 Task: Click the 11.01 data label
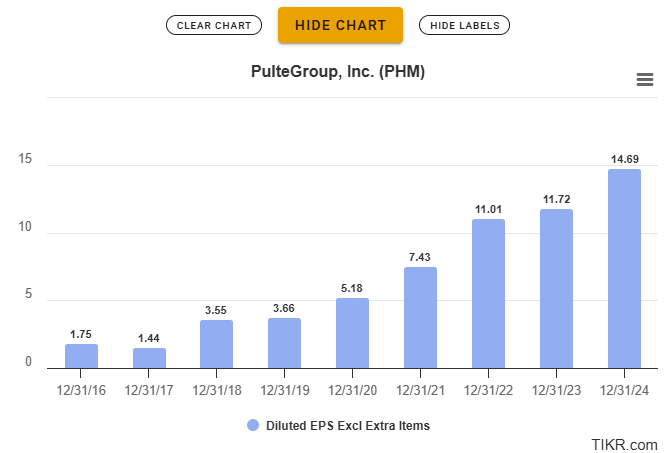[x=489, y=209]
